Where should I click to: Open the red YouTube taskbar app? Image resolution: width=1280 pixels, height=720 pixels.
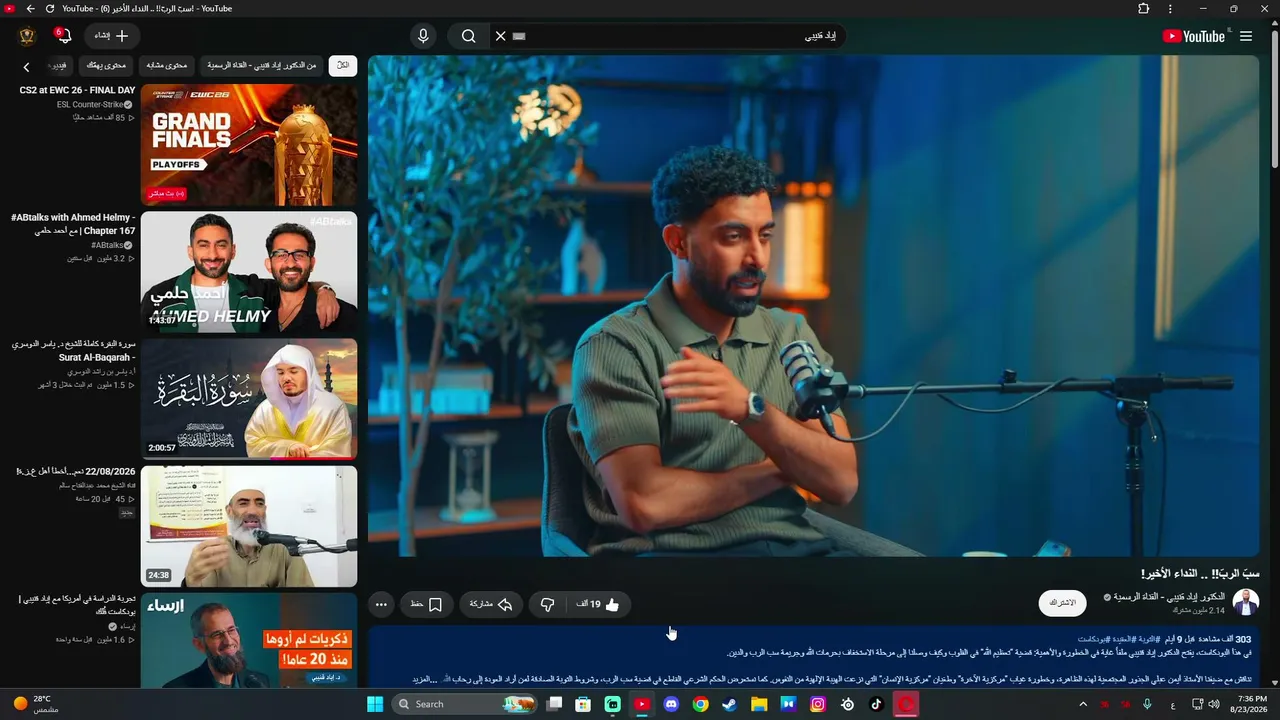click(x=642, y=704)
